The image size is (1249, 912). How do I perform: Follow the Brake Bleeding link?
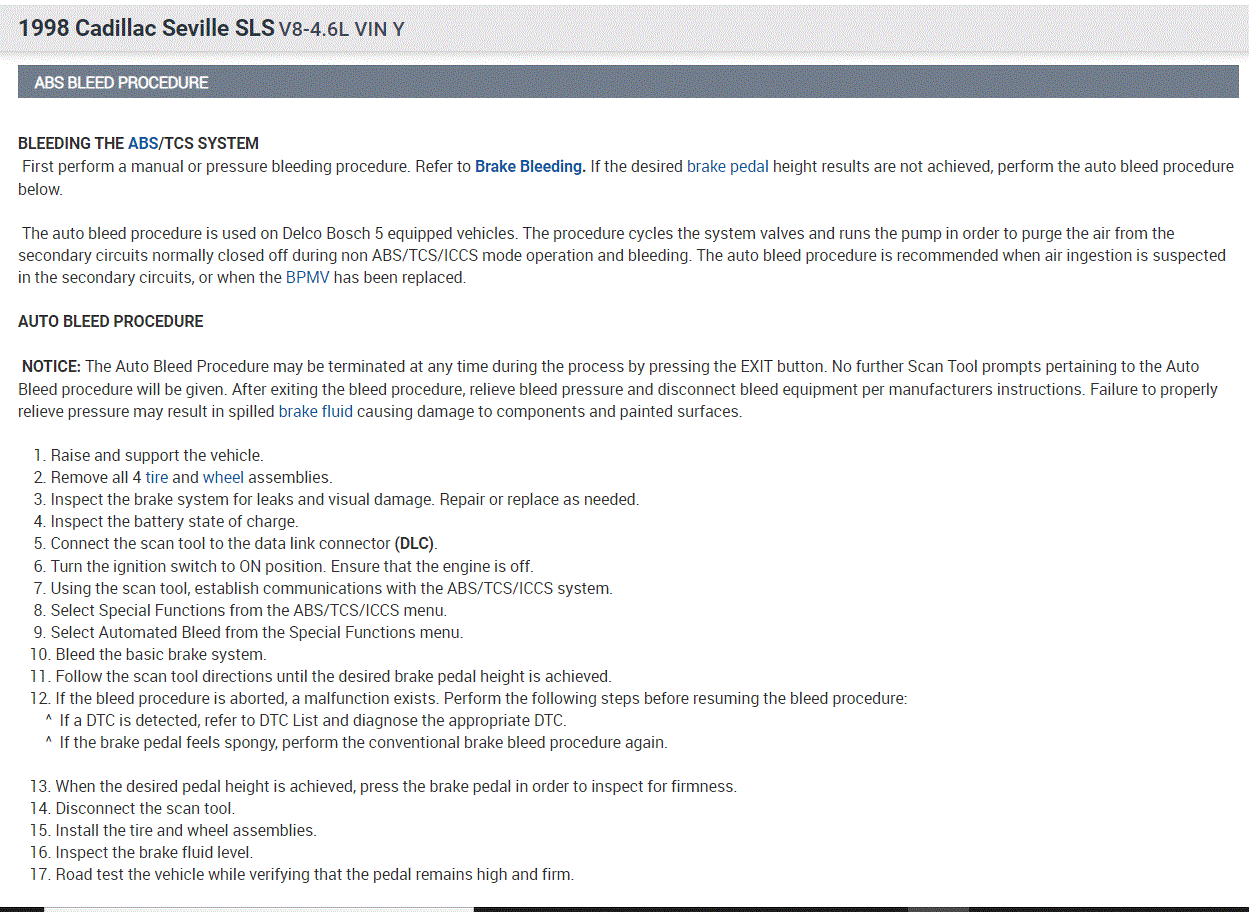pos(529,166)
